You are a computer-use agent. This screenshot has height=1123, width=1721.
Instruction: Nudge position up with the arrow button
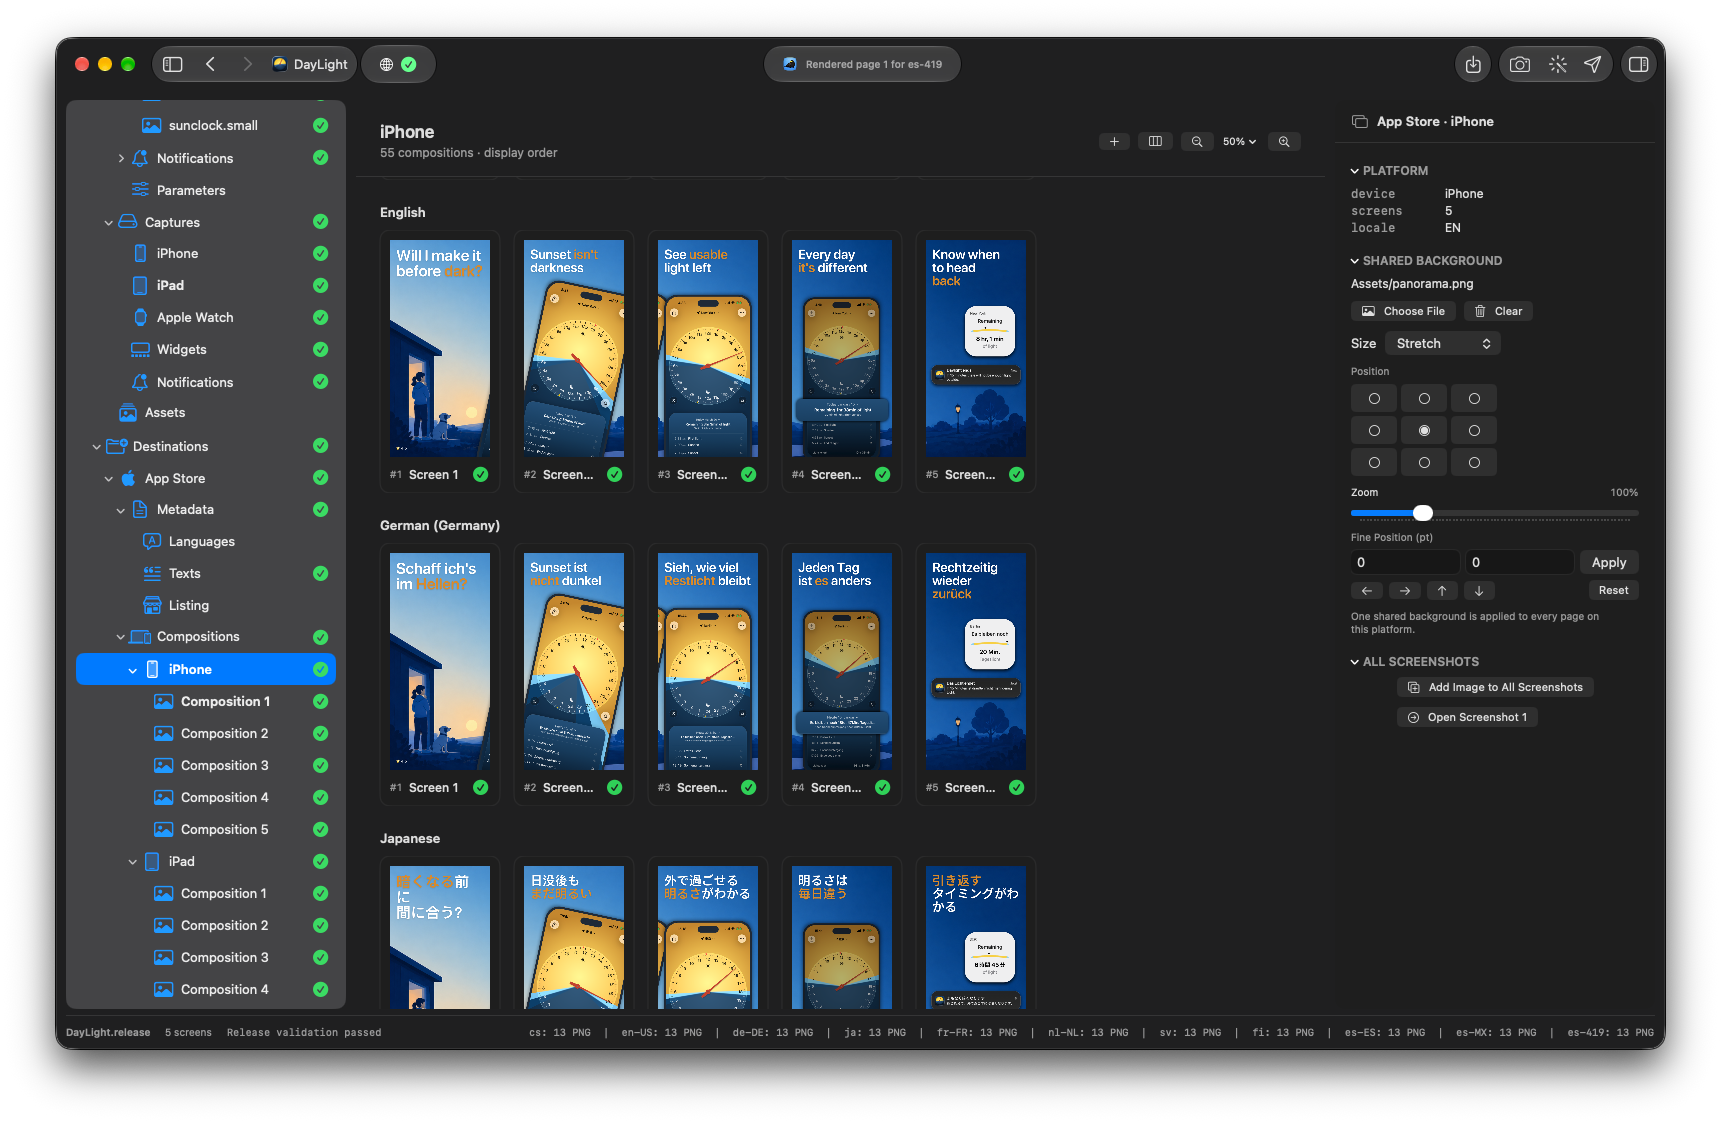pyautogui.click(x=1442, y=591)
